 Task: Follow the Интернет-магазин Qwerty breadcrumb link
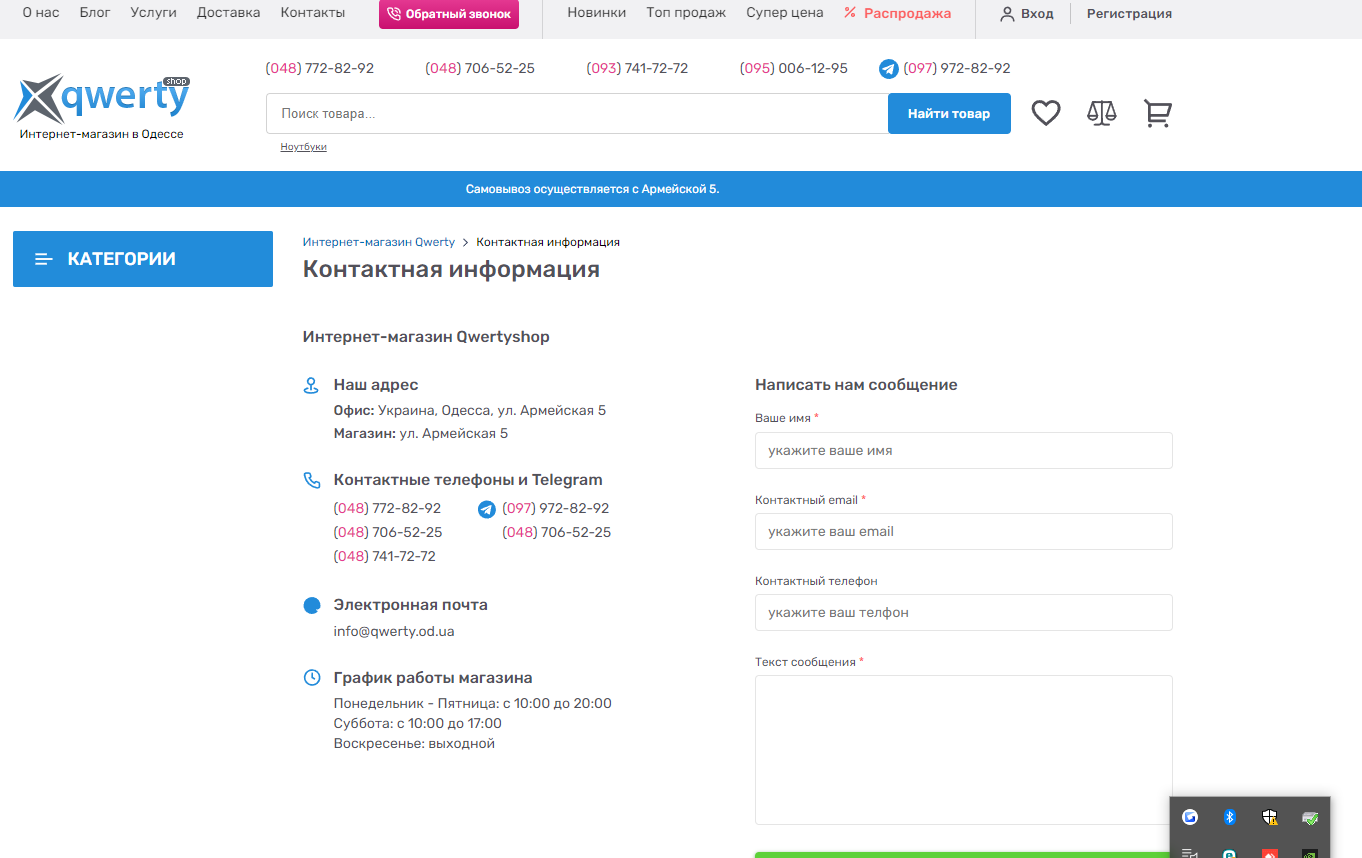pos(379,242)
